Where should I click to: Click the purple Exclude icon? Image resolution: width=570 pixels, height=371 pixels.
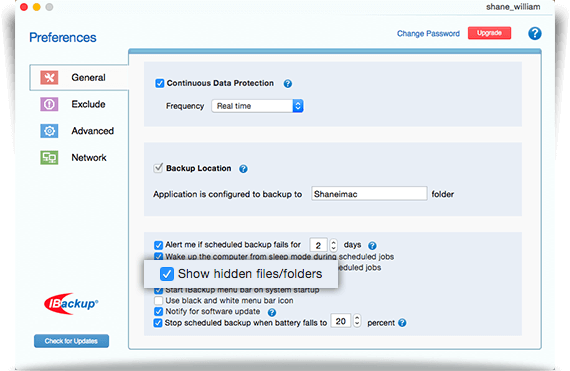[x=49, y=104]
